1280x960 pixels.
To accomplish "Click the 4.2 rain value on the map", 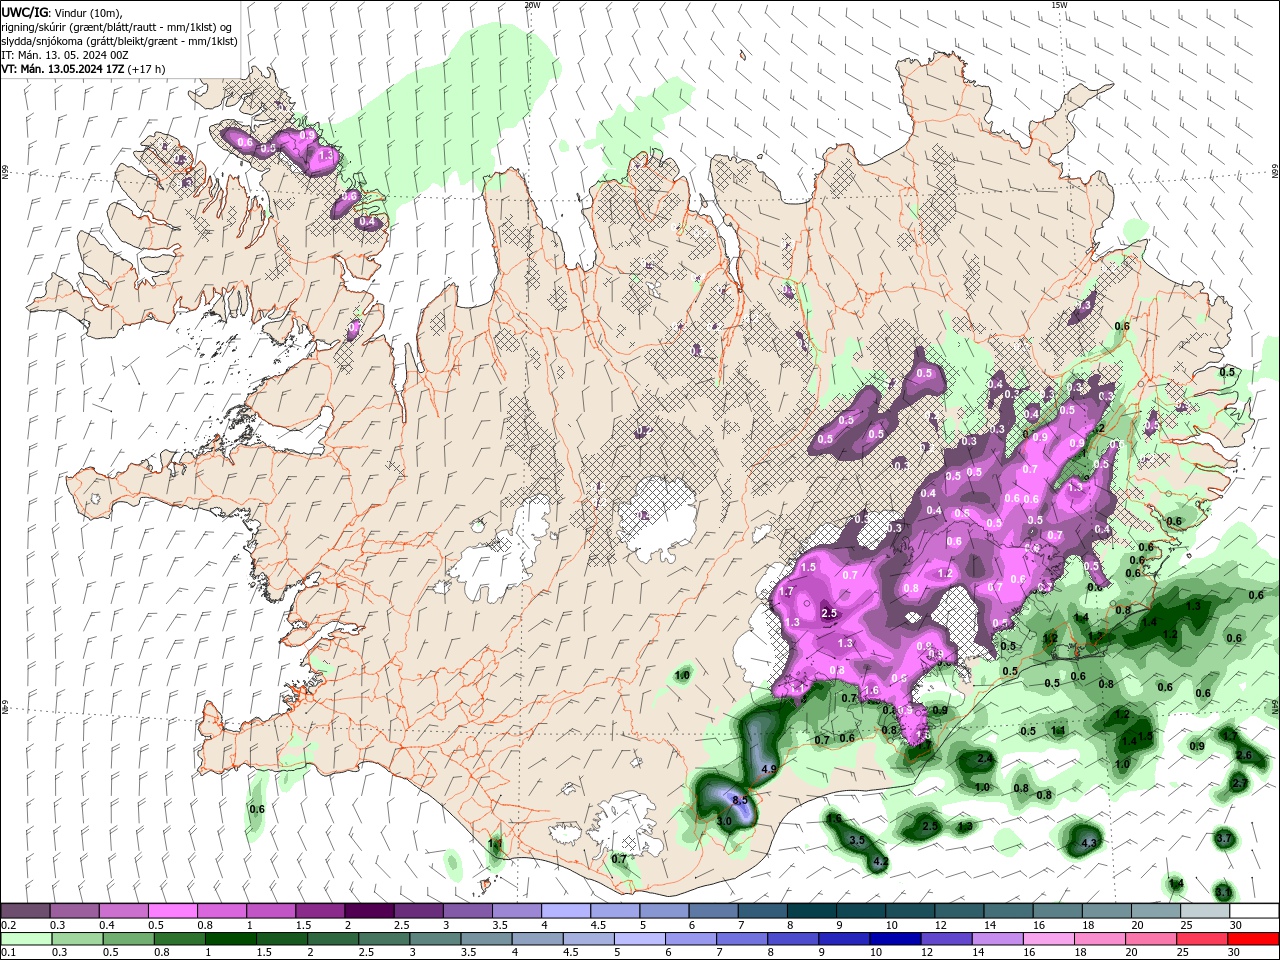I will pos(880,861).
